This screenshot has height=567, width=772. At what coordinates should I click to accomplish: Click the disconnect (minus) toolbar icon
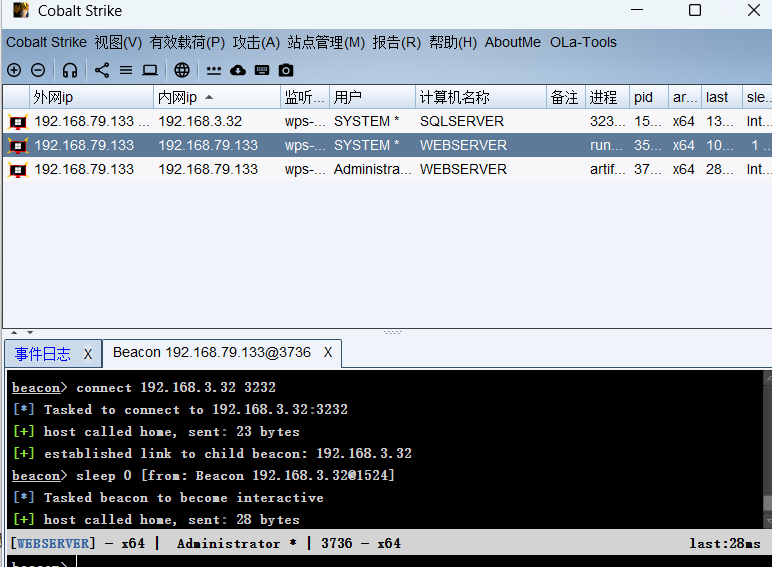coord(38,70)
